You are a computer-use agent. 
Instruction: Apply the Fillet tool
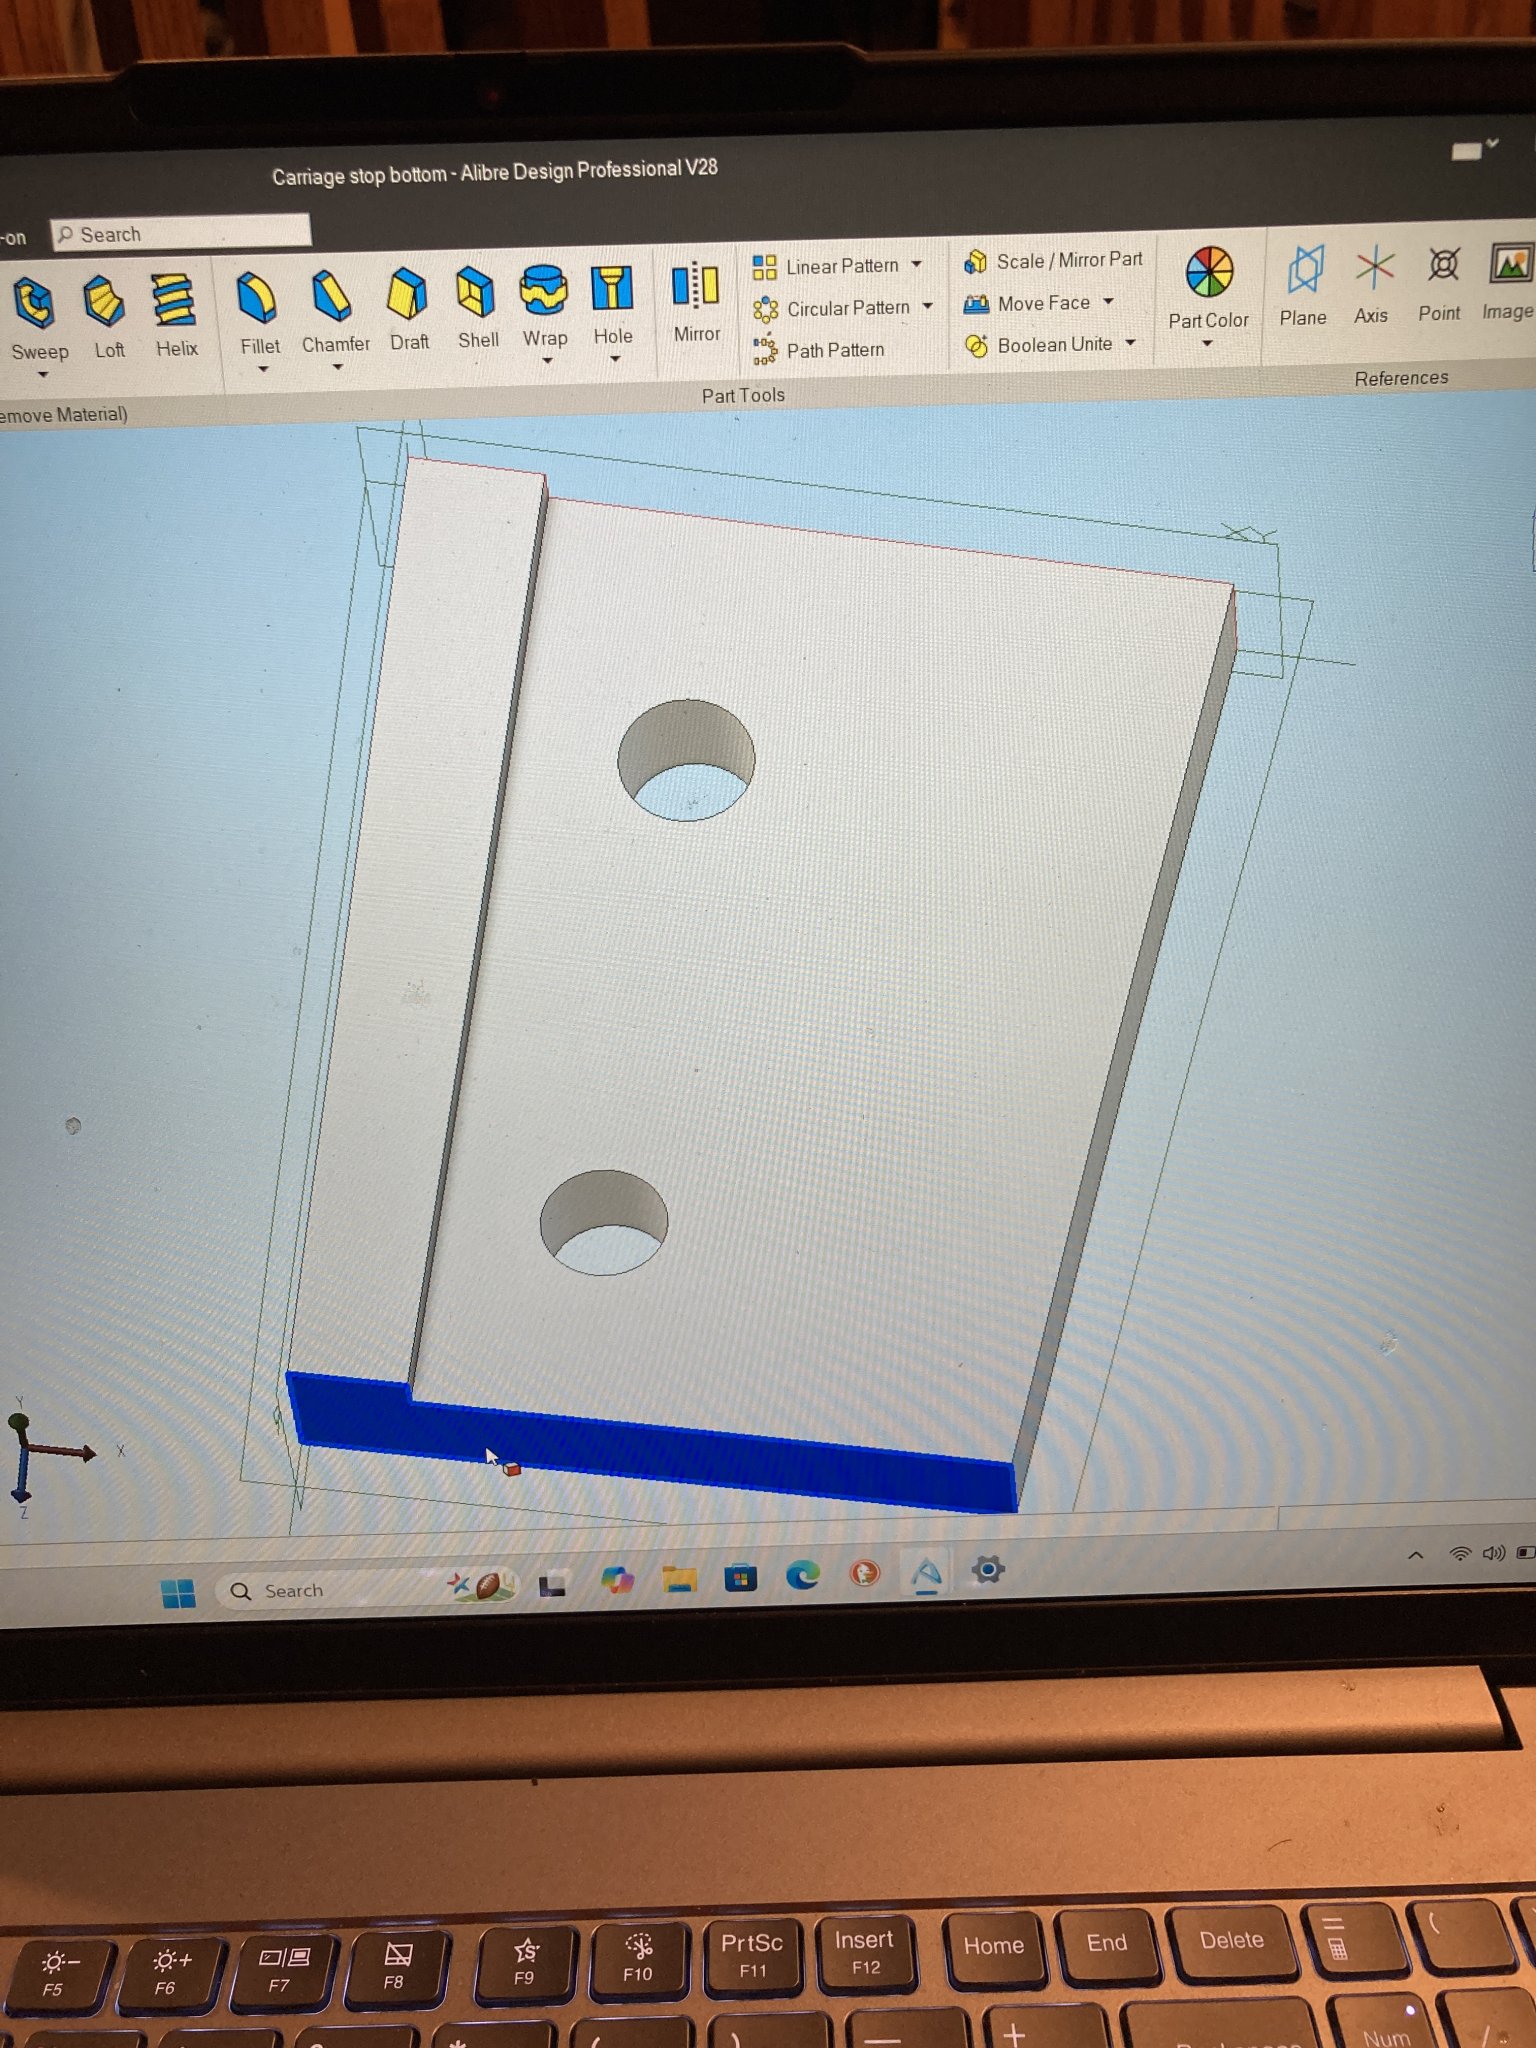257,298
